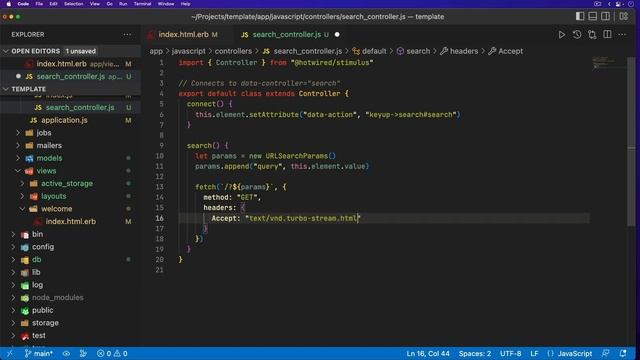Run the code with the play icon
The image size is (640, 360).
[x=562, y=35]
